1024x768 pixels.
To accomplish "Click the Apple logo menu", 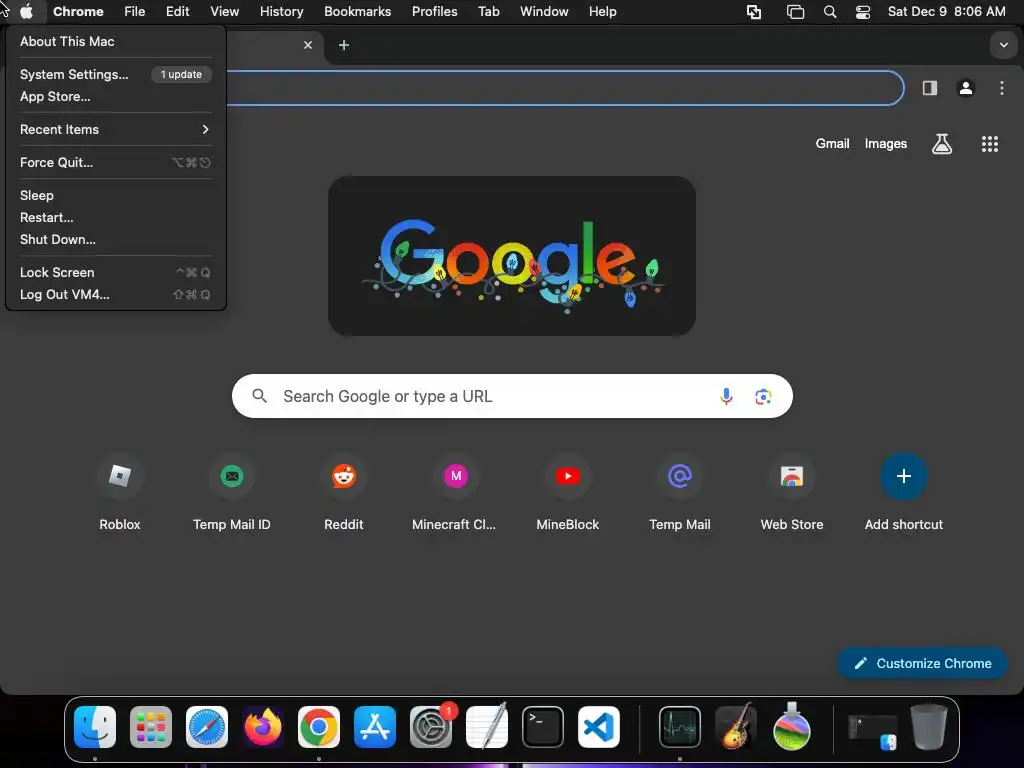I will [x=26, y=12].
